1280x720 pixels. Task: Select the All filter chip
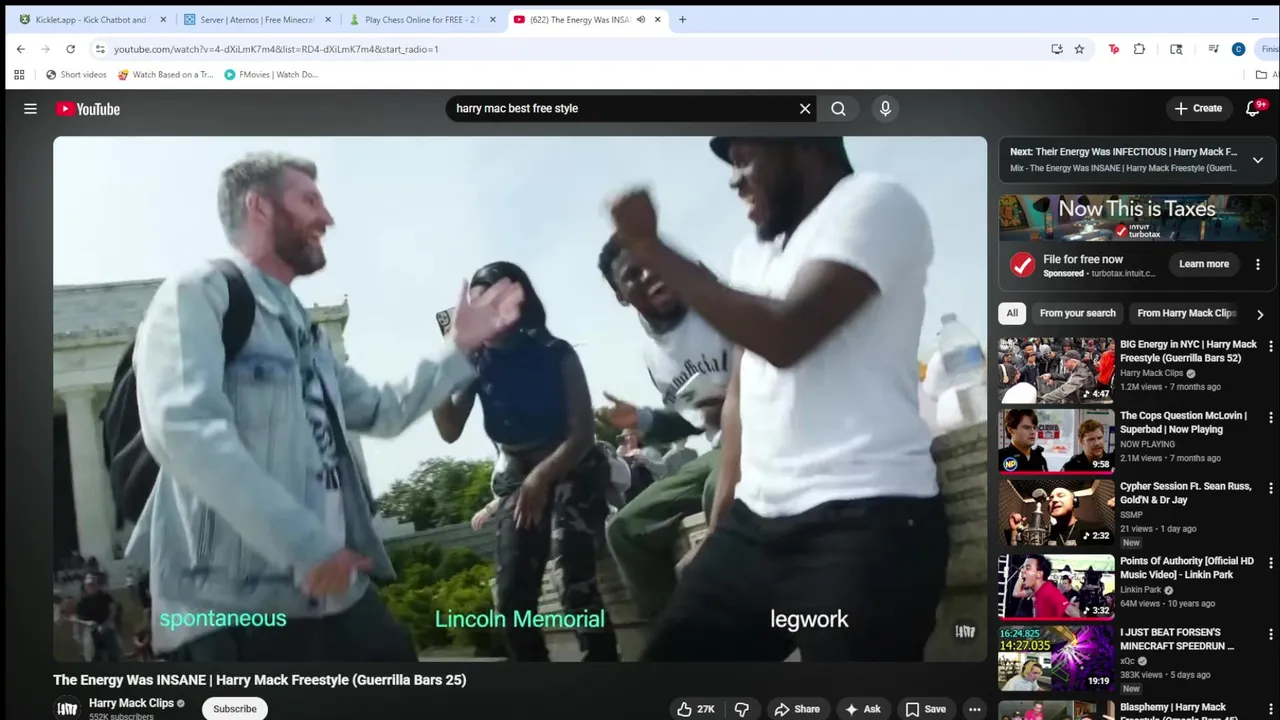click(x=1012, y=313)
